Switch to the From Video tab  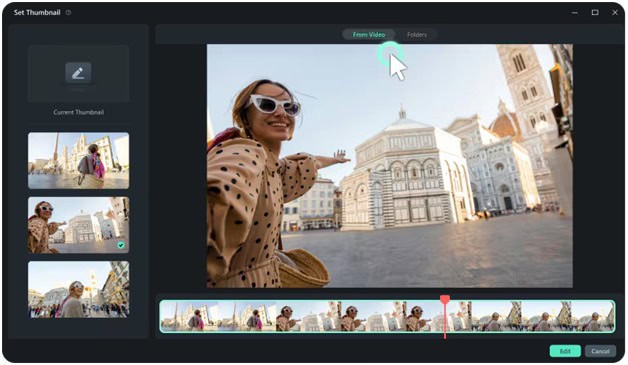[368, 34]
